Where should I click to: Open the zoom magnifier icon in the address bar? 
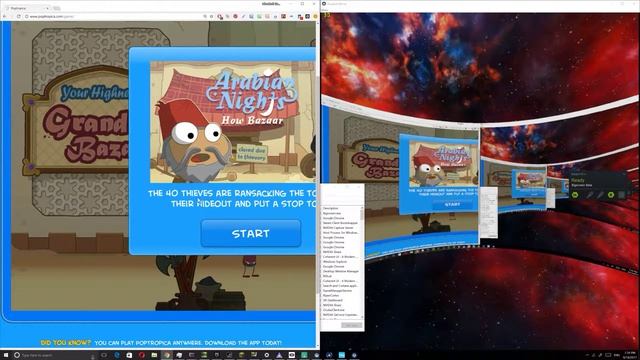click(x=205, y=16)
